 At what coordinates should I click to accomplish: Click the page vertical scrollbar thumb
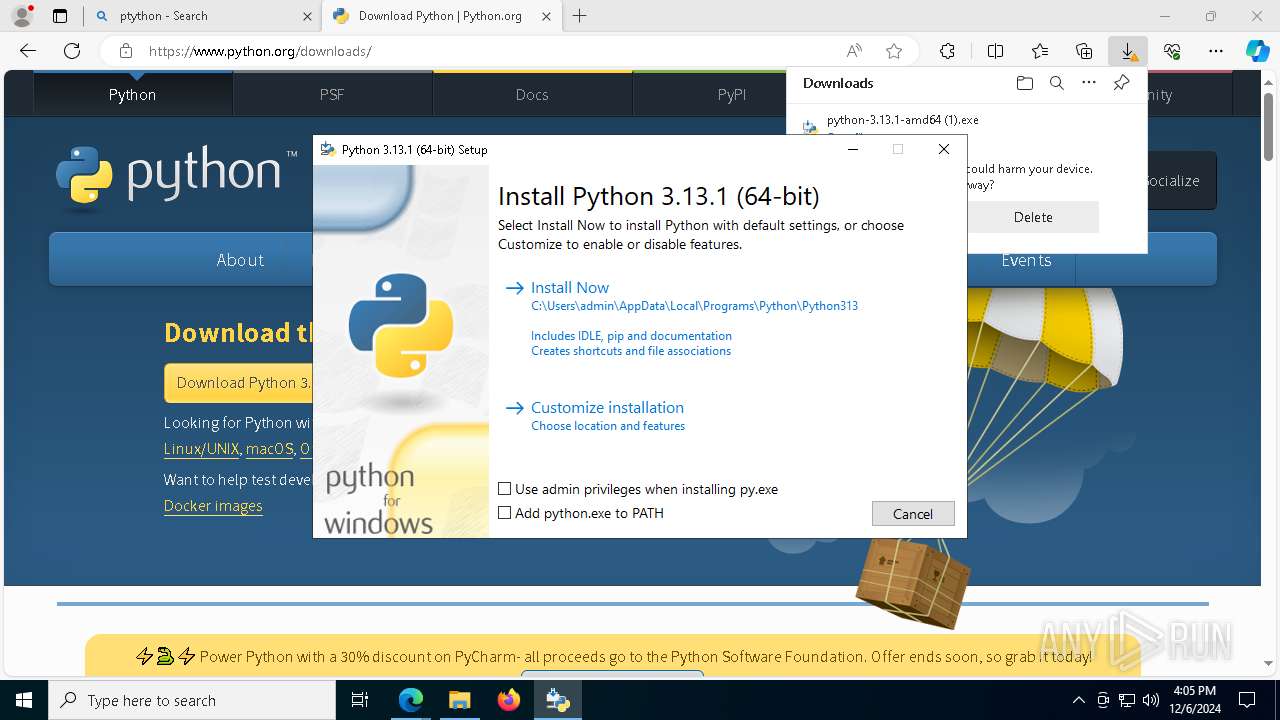[x=1269, y=125]
